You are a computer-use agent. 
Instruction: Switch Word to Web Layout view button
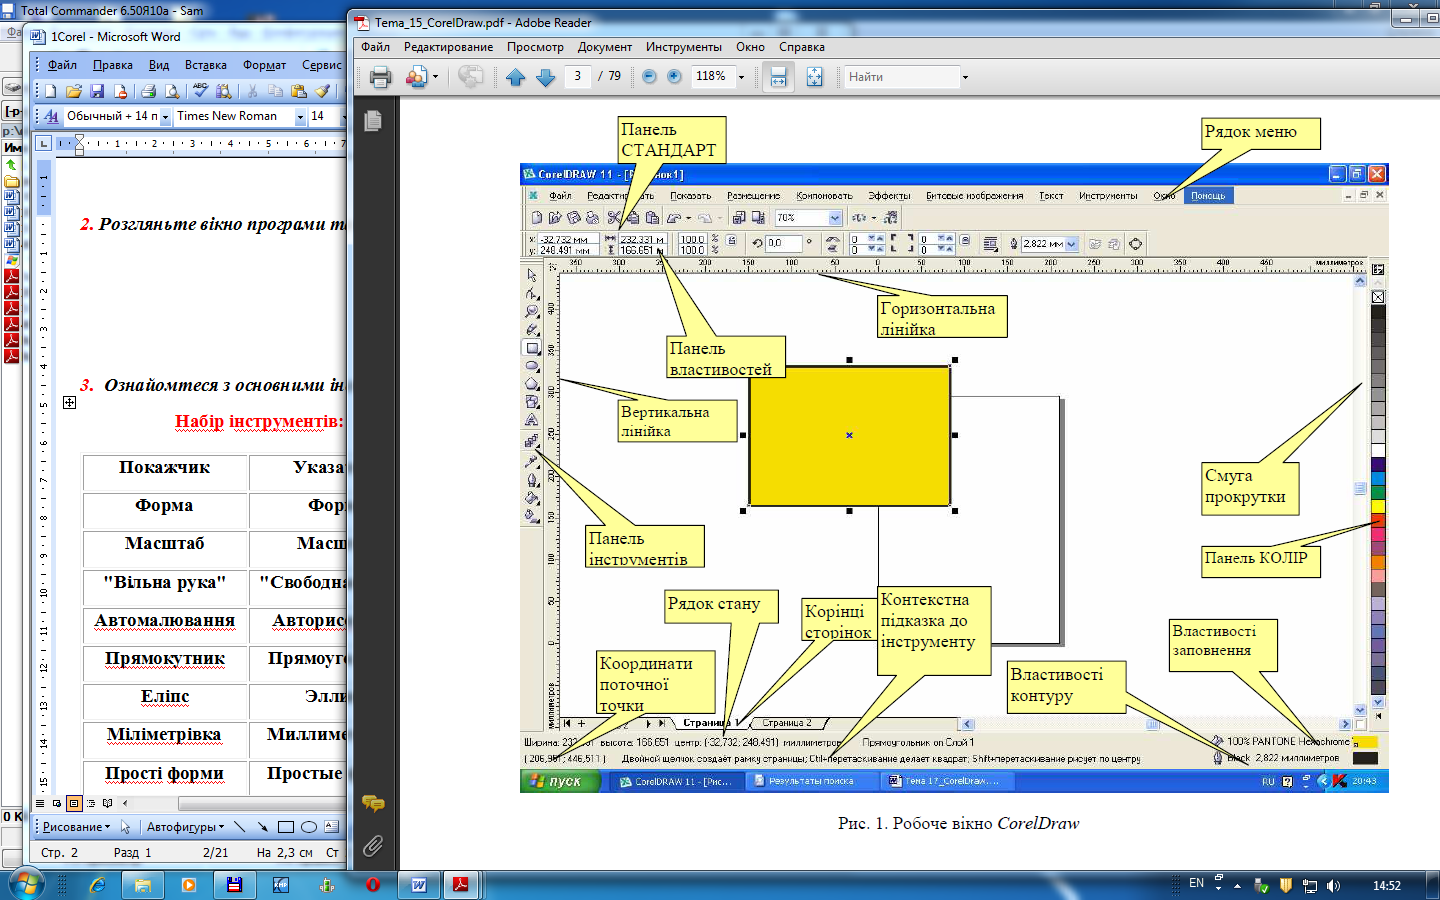click(58, 803)
